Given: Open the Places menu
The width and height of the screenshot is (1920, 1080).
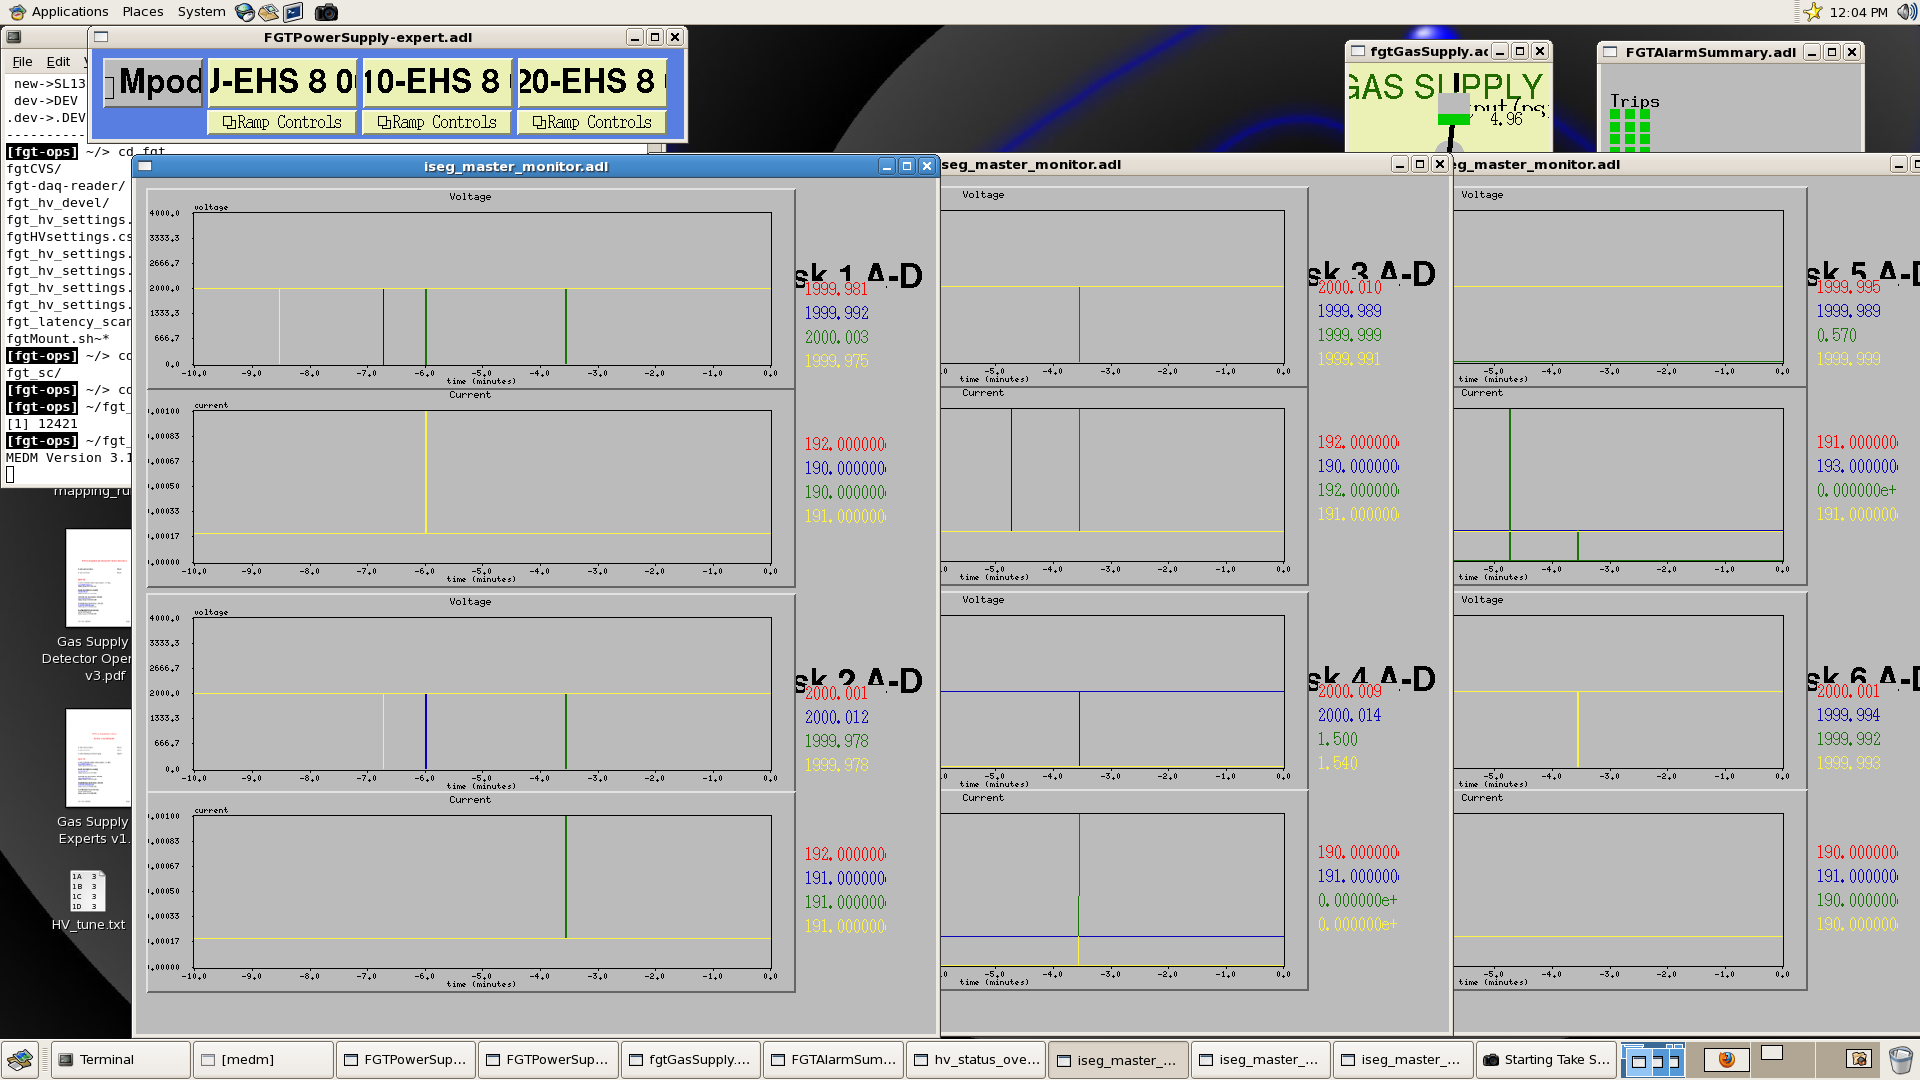Looking at the screenshot, I should [x=143, y=12].
